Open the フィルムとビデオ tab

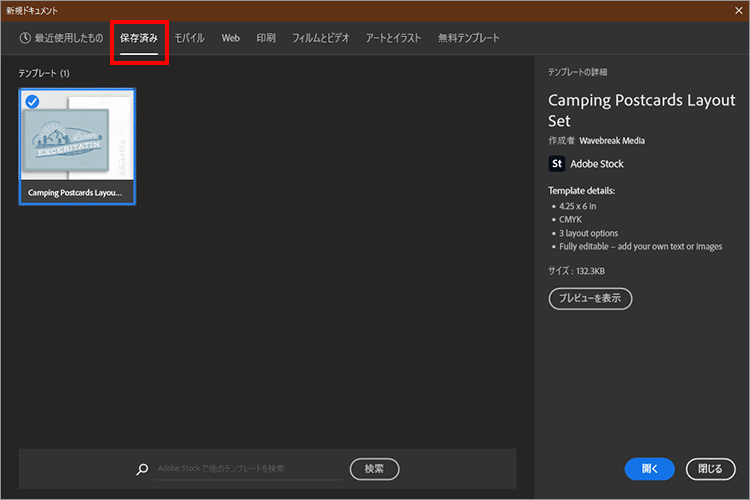coord(320,38)
